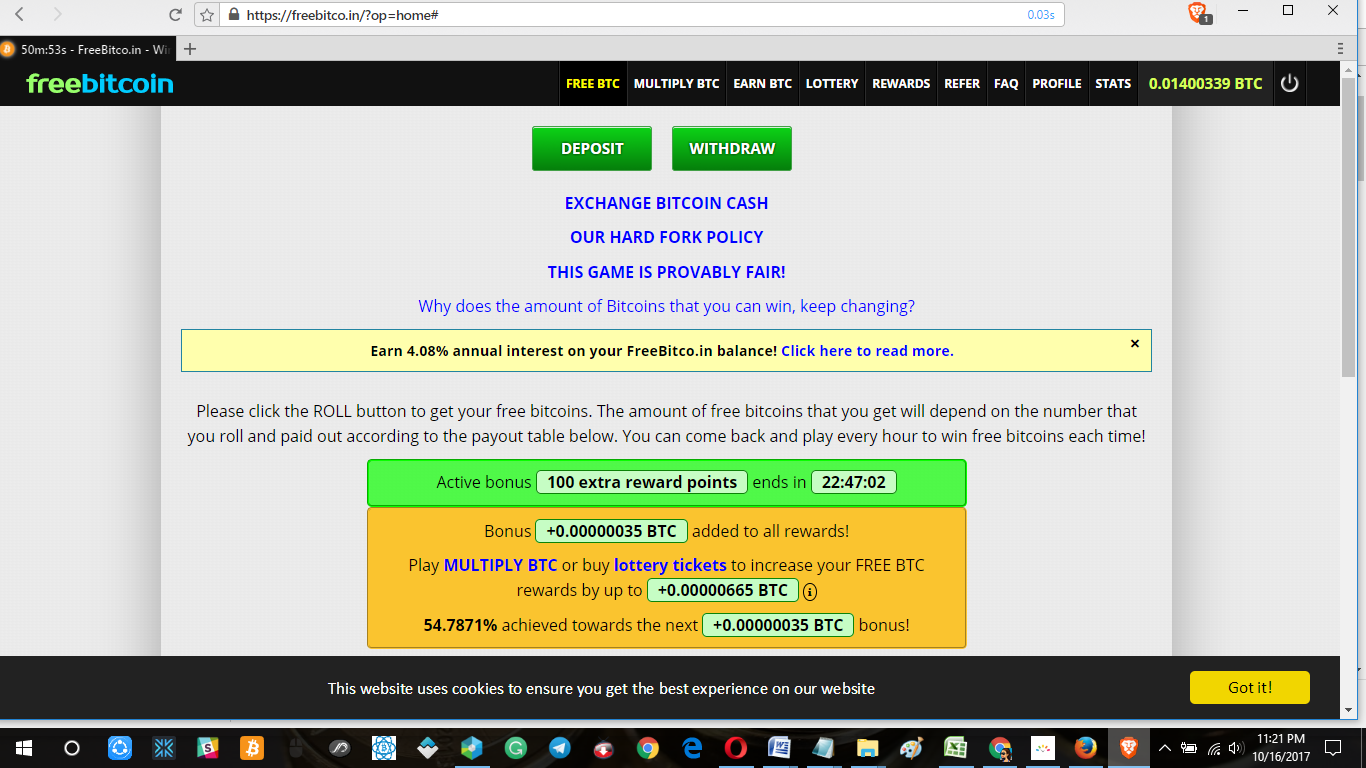Viewport: 1366px width, 768px height.
Task: Click the green WITHDRAW button
Action: (732, 148)
